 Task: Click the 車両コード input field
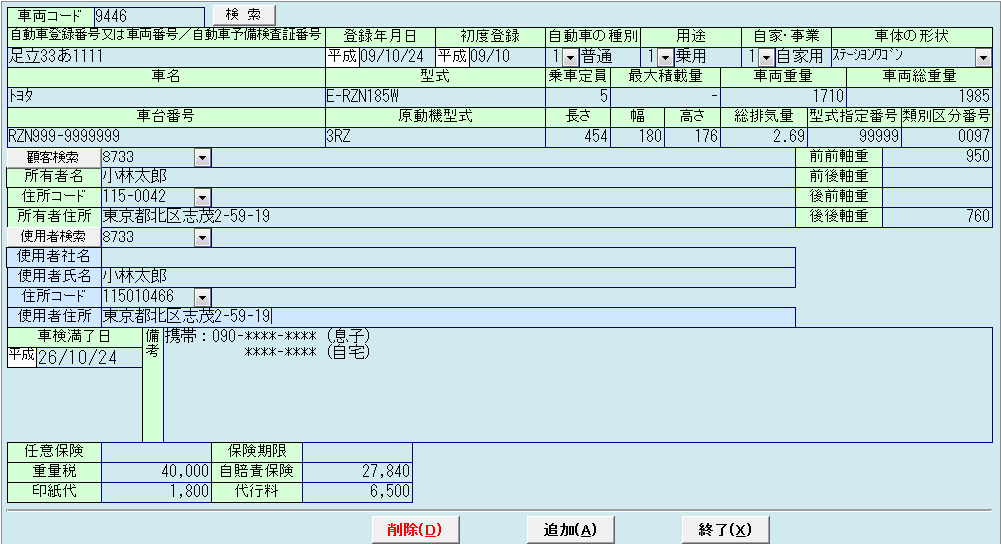click(147, 16)
